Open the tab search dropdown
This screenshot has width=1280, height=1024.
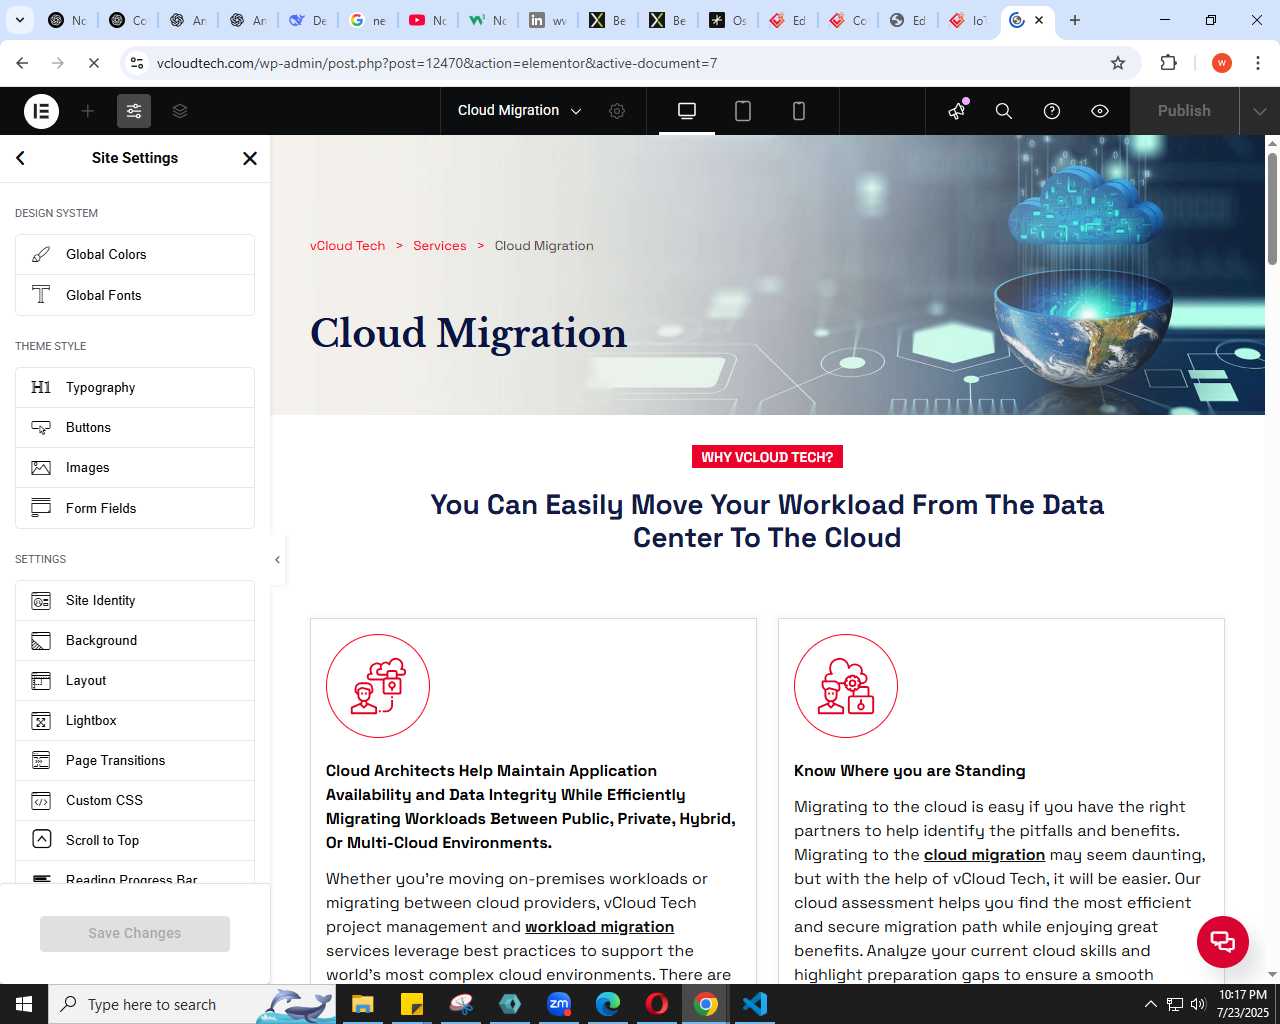[20, 20]
